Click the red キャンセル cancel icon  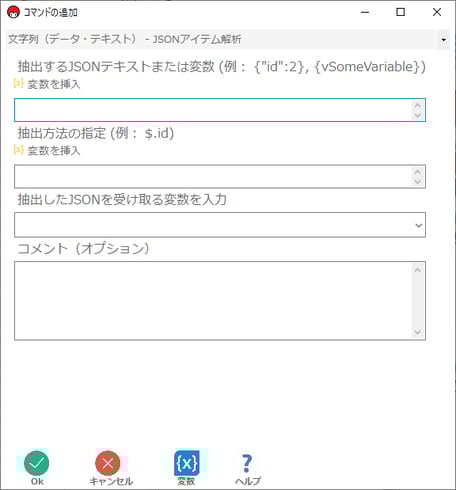[x=108, y=463]
